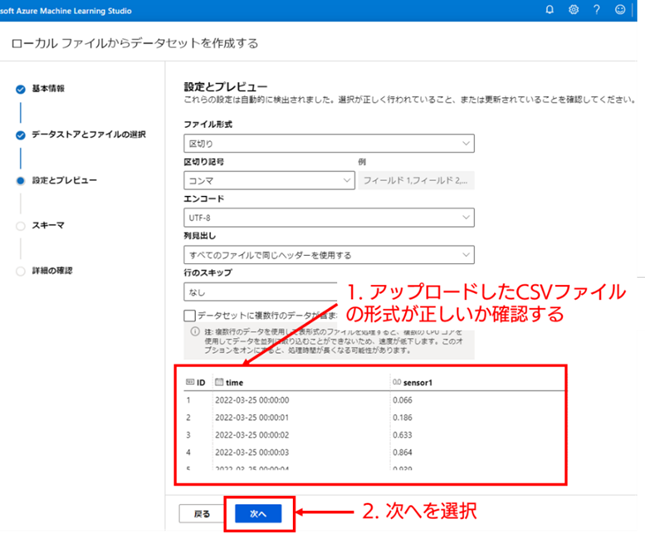Open the settings gear icon
This screenshot has height=534, width=645.
573,9
